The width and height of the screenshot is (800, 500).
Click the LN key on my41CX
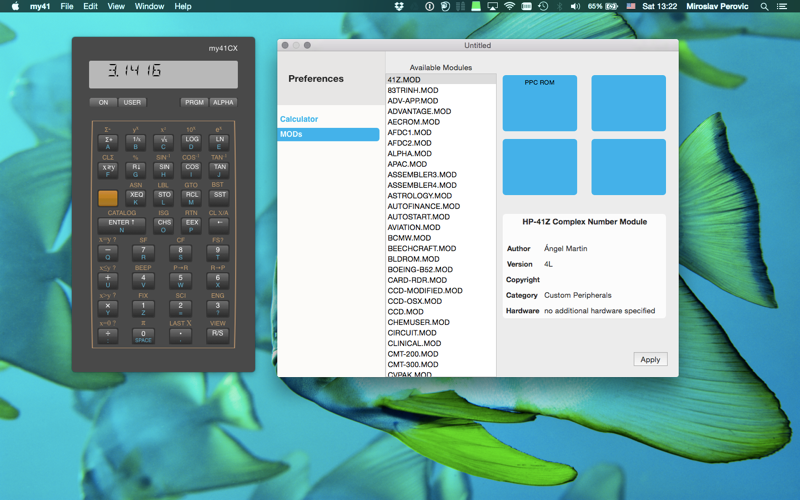coord(219,142)
